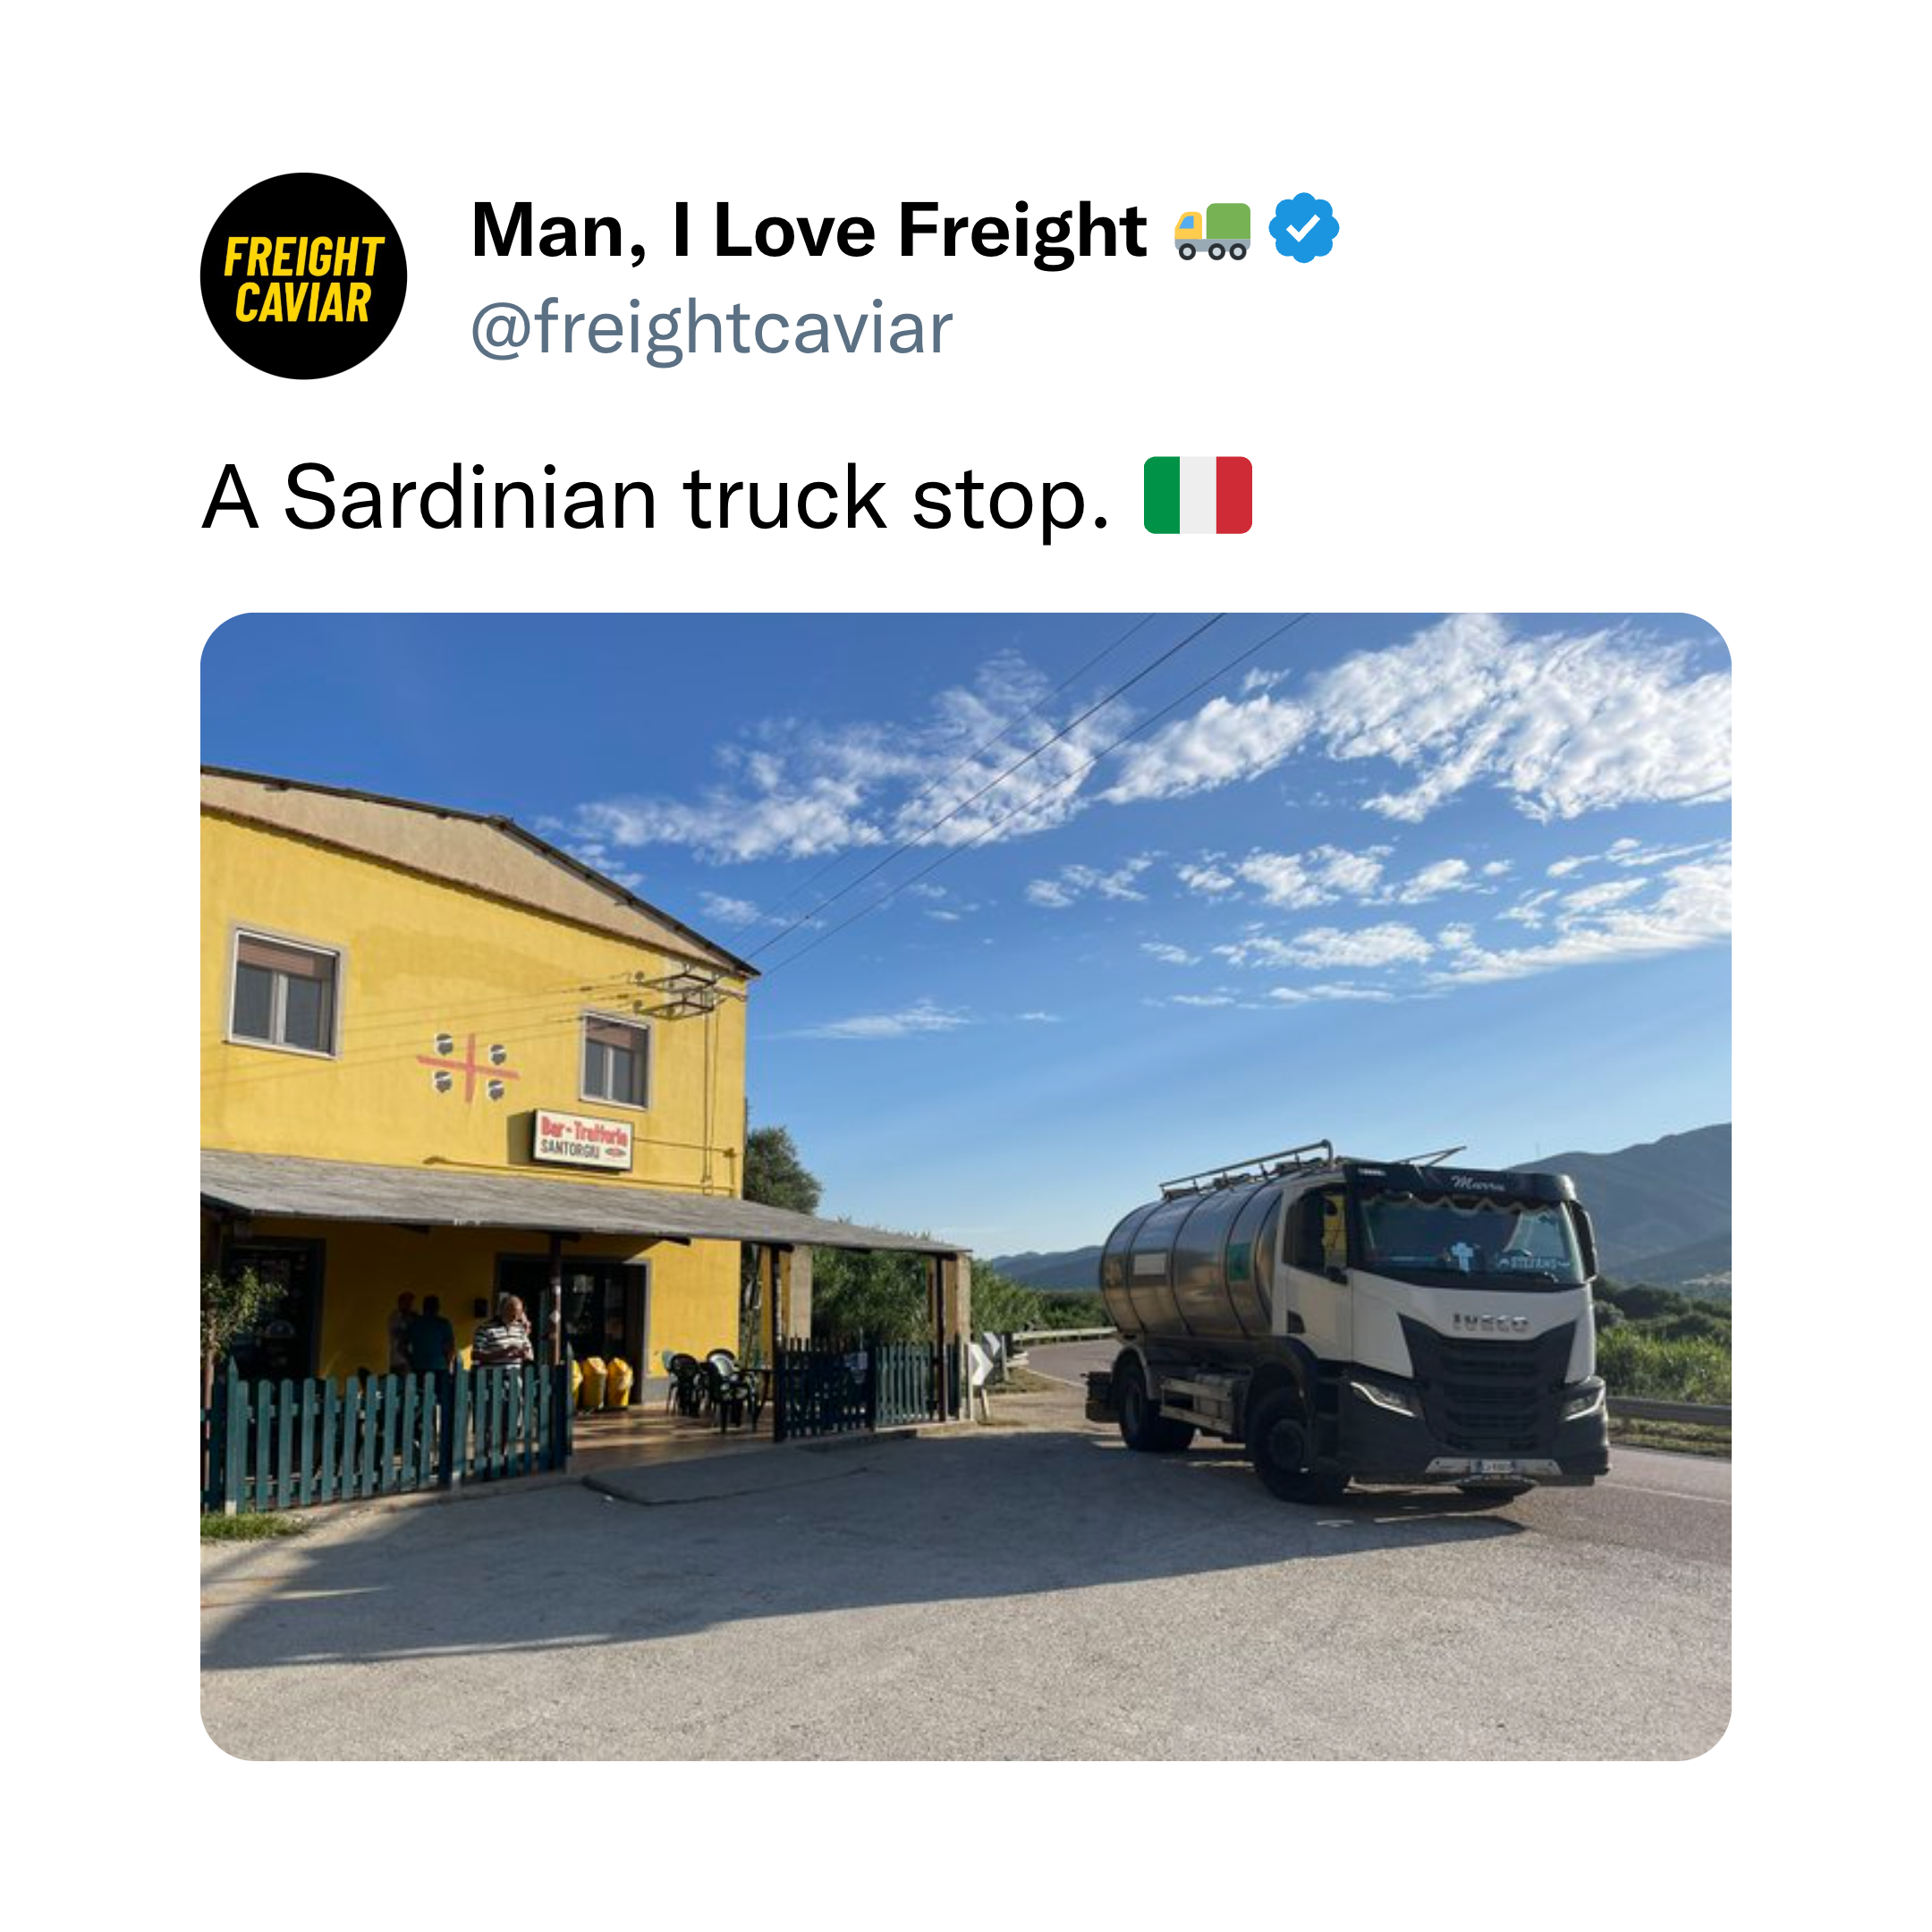Click the truck's front license plate

pyautogui.click(x=1494, y=1467)
